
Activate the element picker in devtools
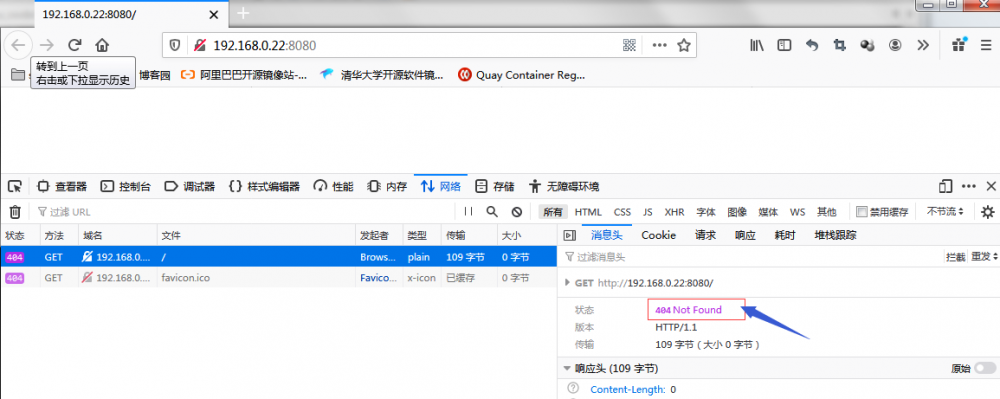click(x=15, y=186)
